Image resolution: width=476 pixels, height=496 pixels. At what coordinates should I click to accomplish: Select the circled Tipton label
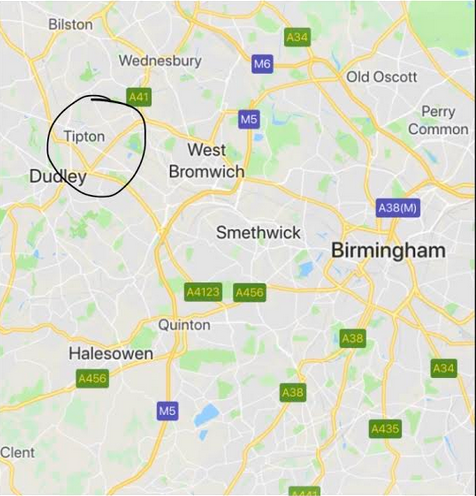[x=84, y=136]
